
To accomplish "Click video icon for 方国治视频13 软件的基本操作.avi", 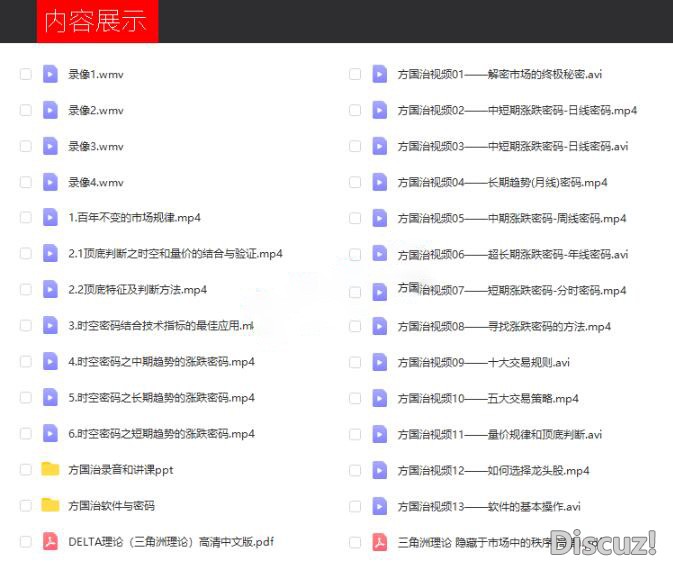I will (379, 507).
